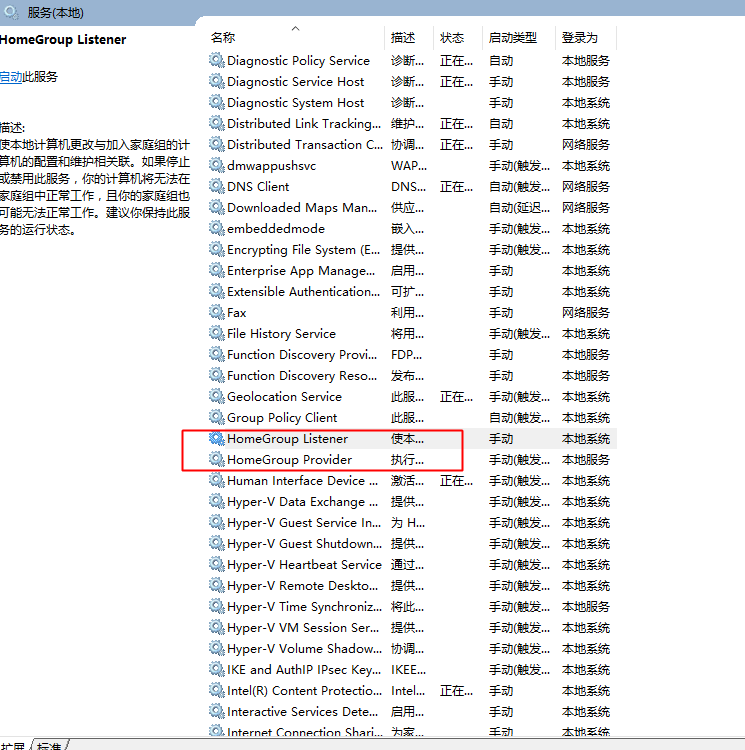Click the gear icon of Encrypting File System
Viewport: 745px width, 750px height.
pos(217,250)
